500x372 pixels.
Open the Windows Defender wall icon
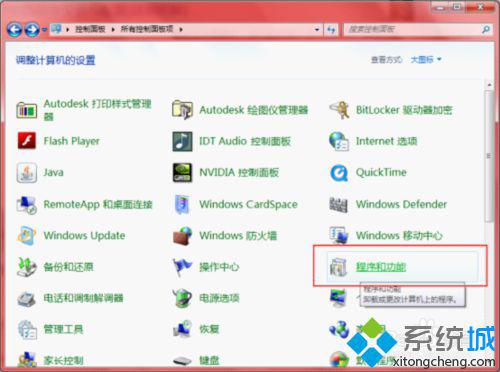pyautogui.click(x=339, y=204)
